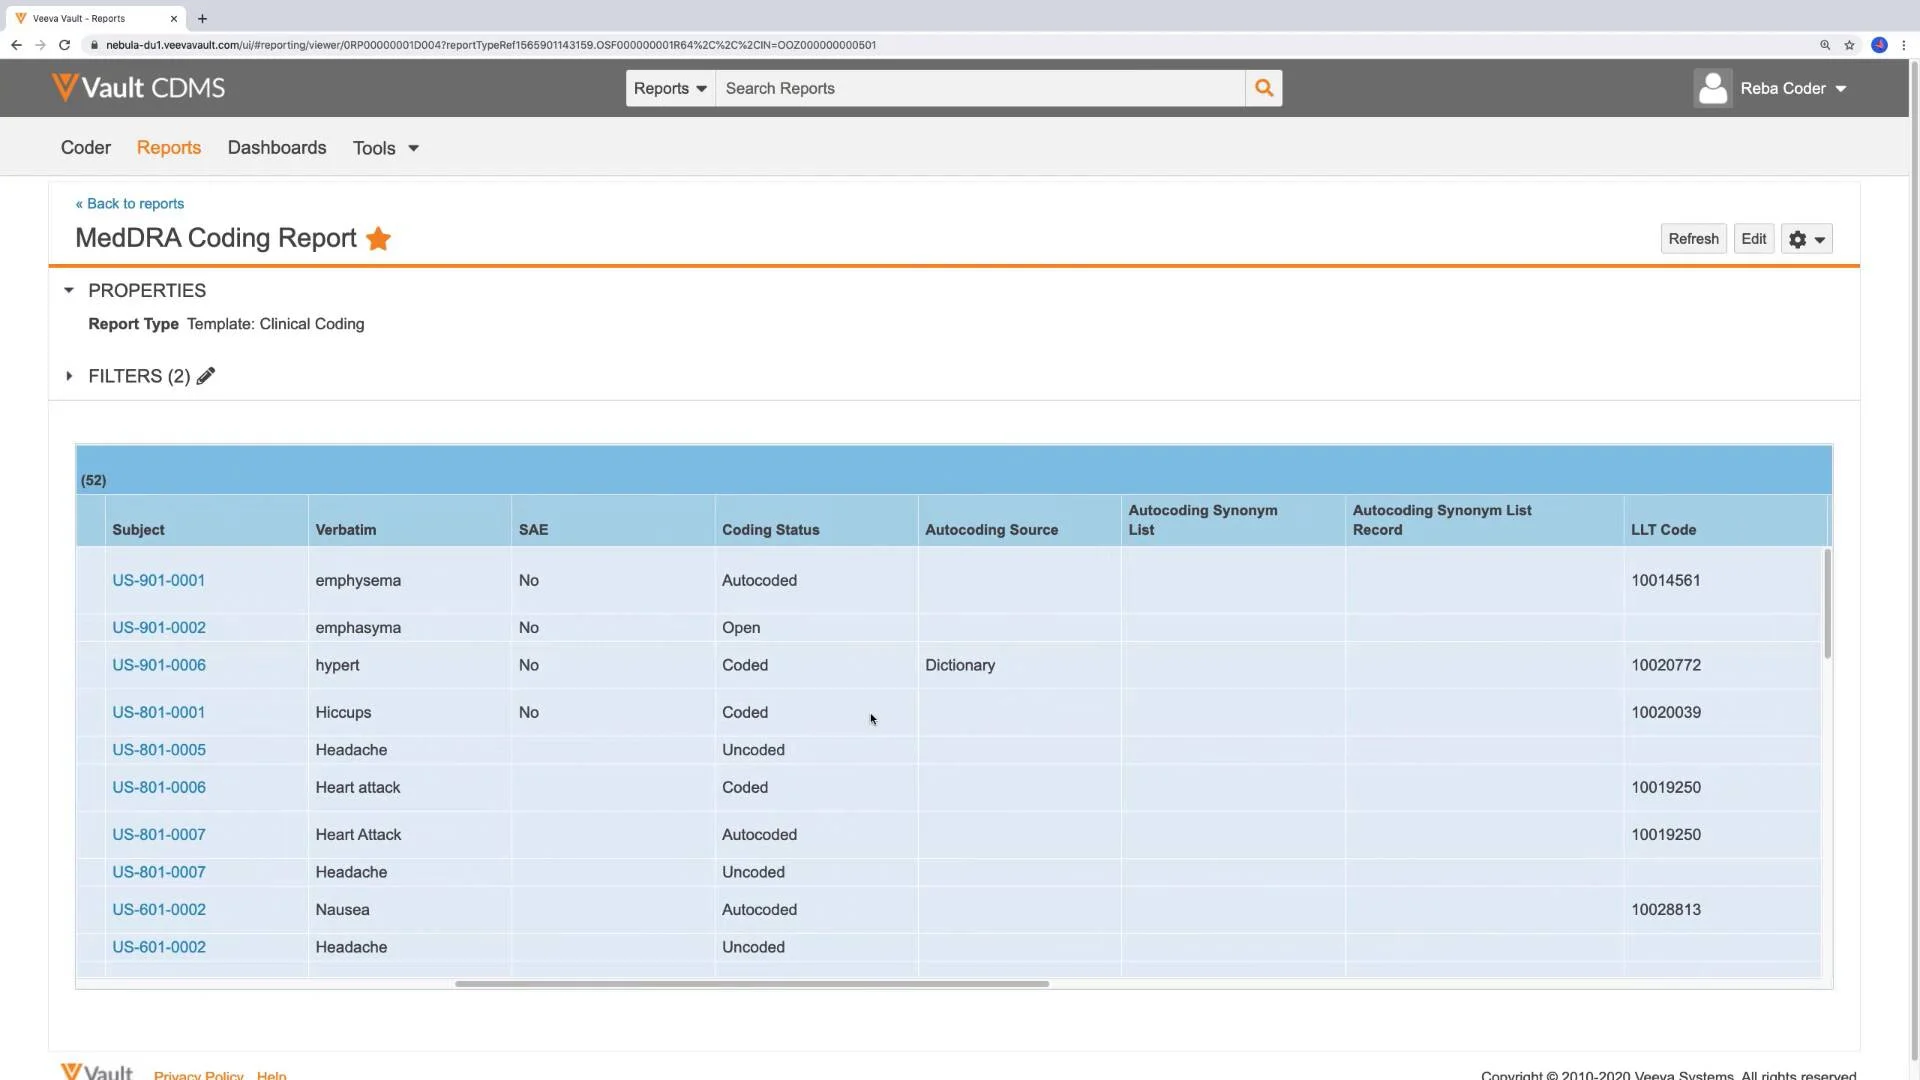Open subject US-801-0006
The height and width of the screenshot is (1080, 1920).
coord(158,788)
